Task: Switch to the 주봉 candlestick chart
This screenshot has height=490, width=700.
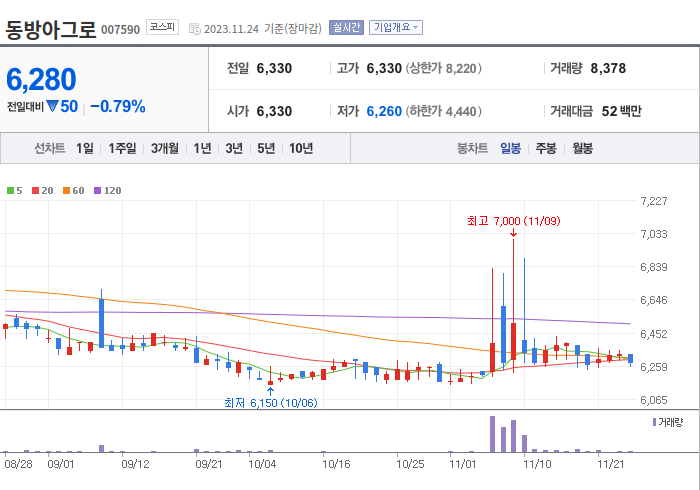Action: pyautogui.click(x=546, y=148)
